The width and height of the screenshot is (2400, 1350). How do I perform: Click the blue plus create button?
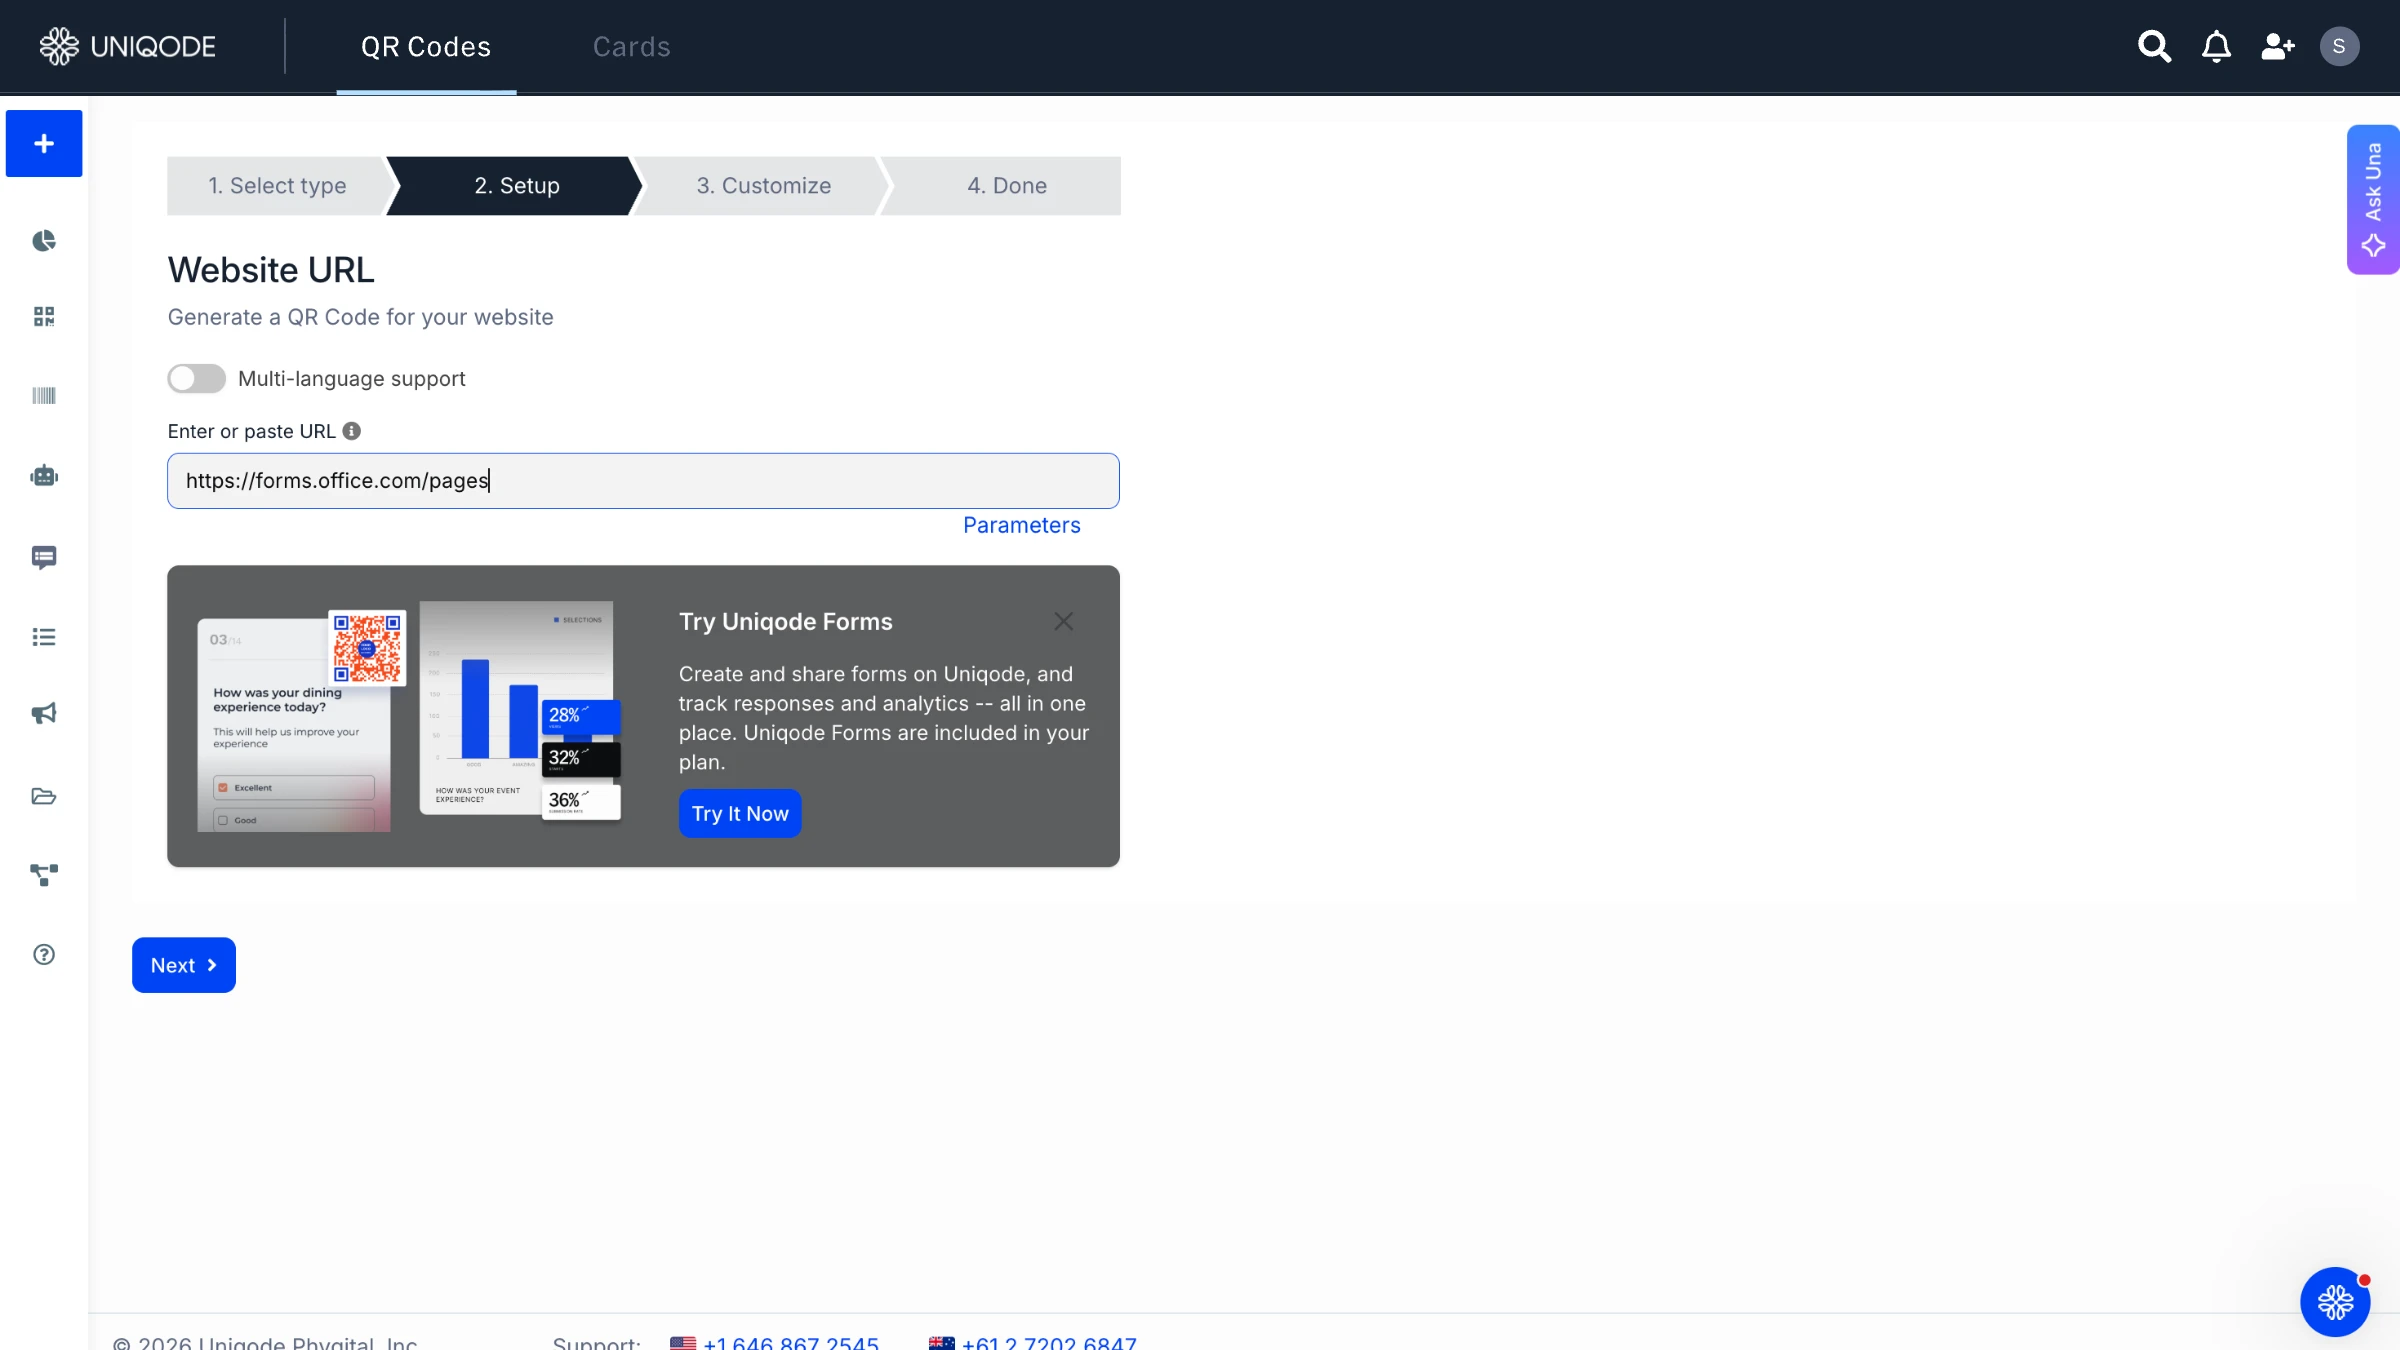coord(44,143)
